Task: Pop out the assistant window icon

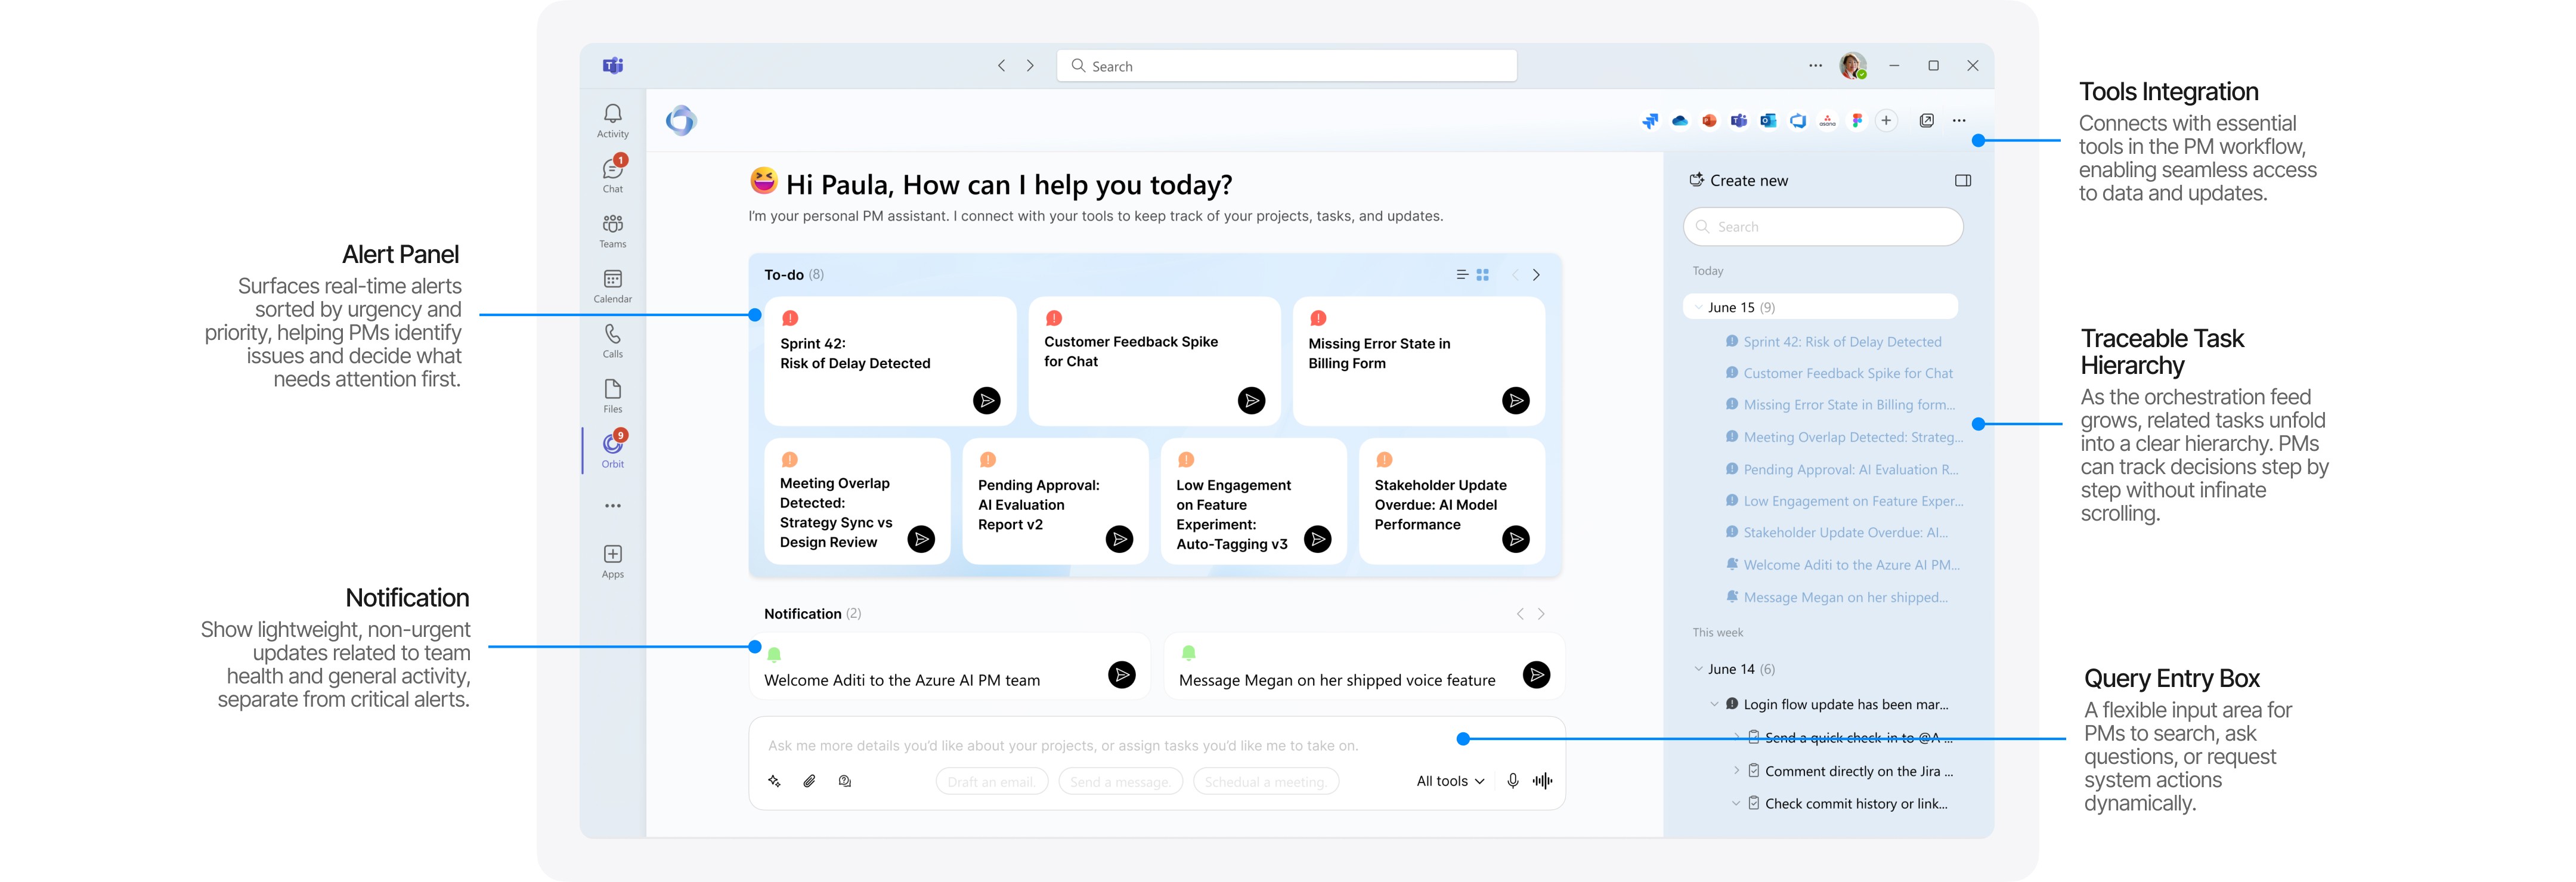Action: [x=1927, y=121]
